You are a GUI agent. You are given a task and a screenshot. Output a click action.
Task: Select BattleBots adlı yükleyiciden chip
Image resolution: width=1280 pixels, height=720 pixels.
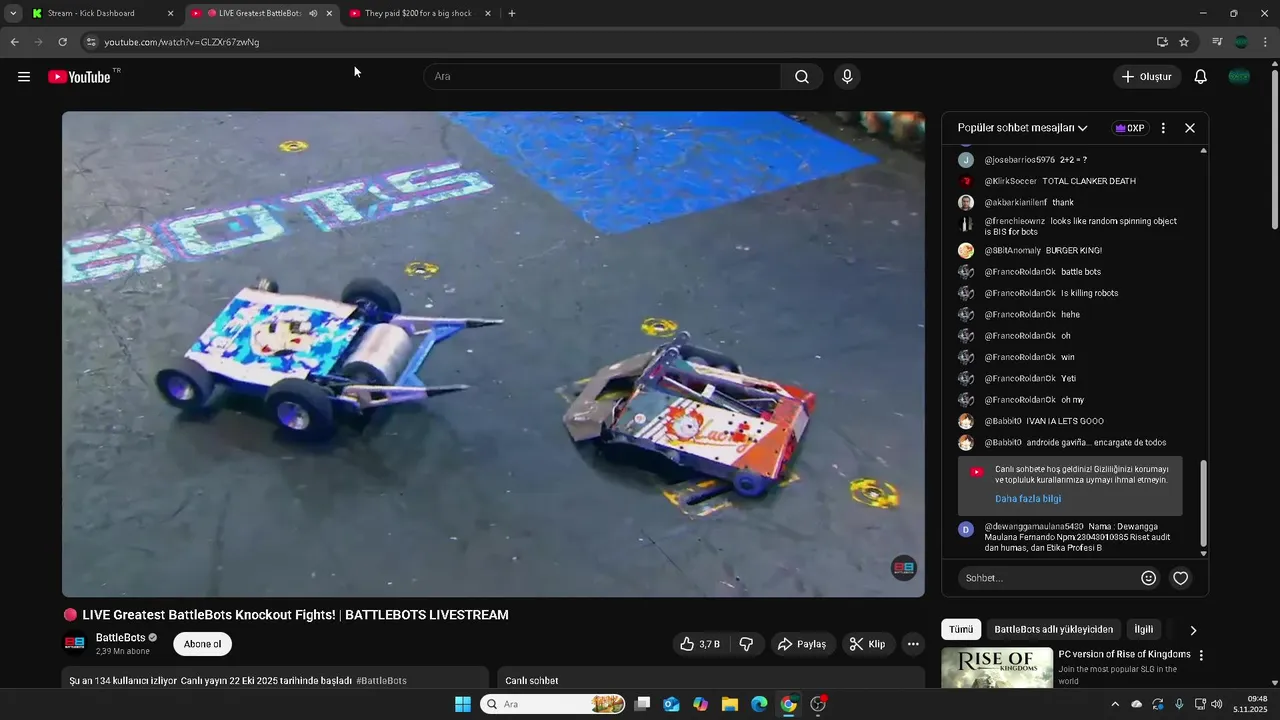pyautogui.click(x=1053, y=629)
